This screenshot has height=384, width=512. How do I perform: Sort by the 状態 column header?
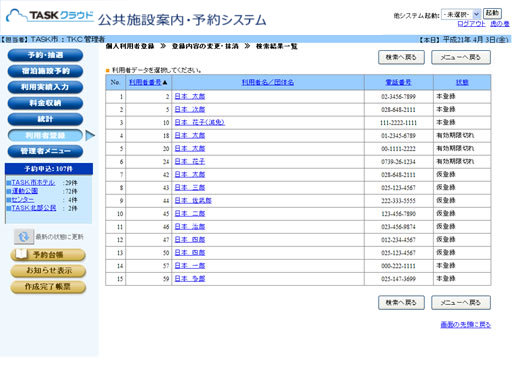[x=462, y=82]
